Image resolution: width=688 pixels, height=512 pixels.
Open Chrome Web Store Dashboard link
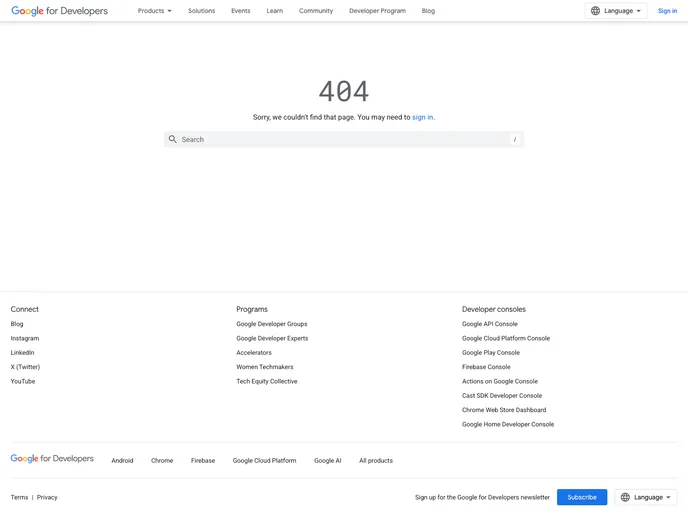tap(504, 410)
